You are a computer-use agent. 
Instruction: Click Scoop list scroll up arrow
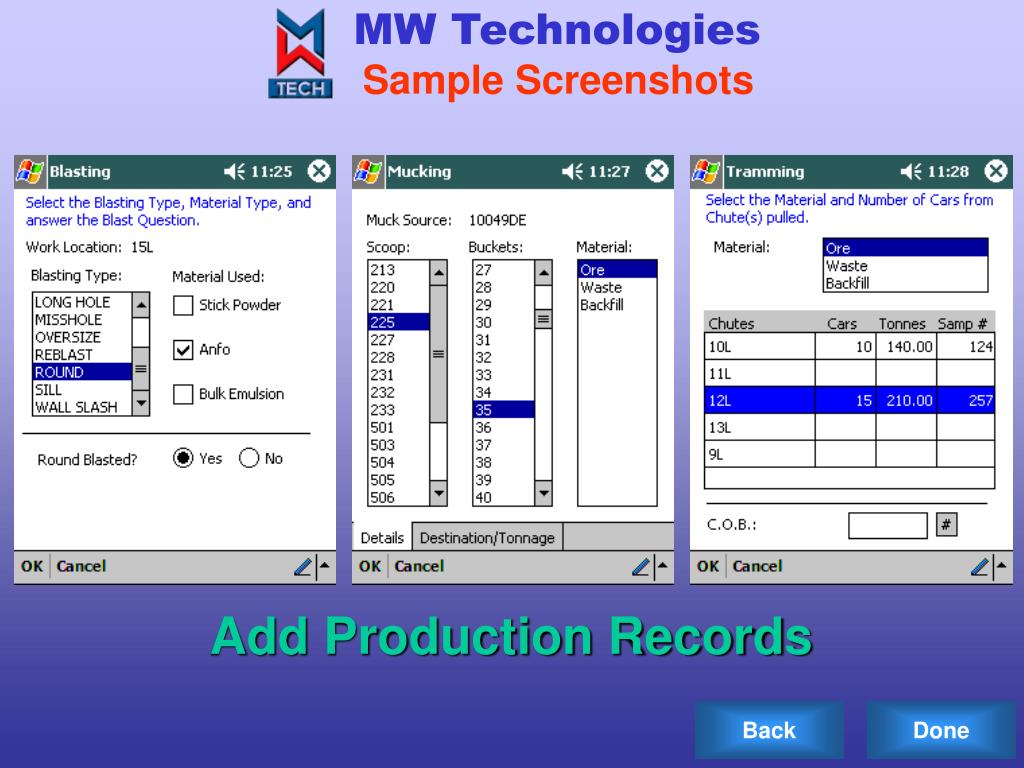pyautogui.click(x=438, y=273)
